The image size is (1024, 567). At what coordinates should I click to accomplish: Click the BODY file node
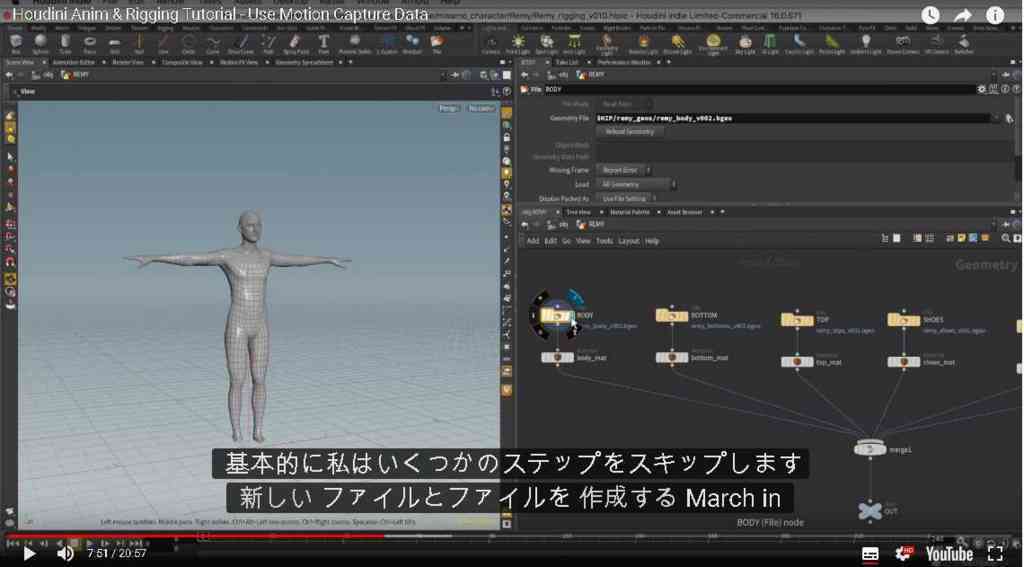pyautogui.click(x=556, y=316)
